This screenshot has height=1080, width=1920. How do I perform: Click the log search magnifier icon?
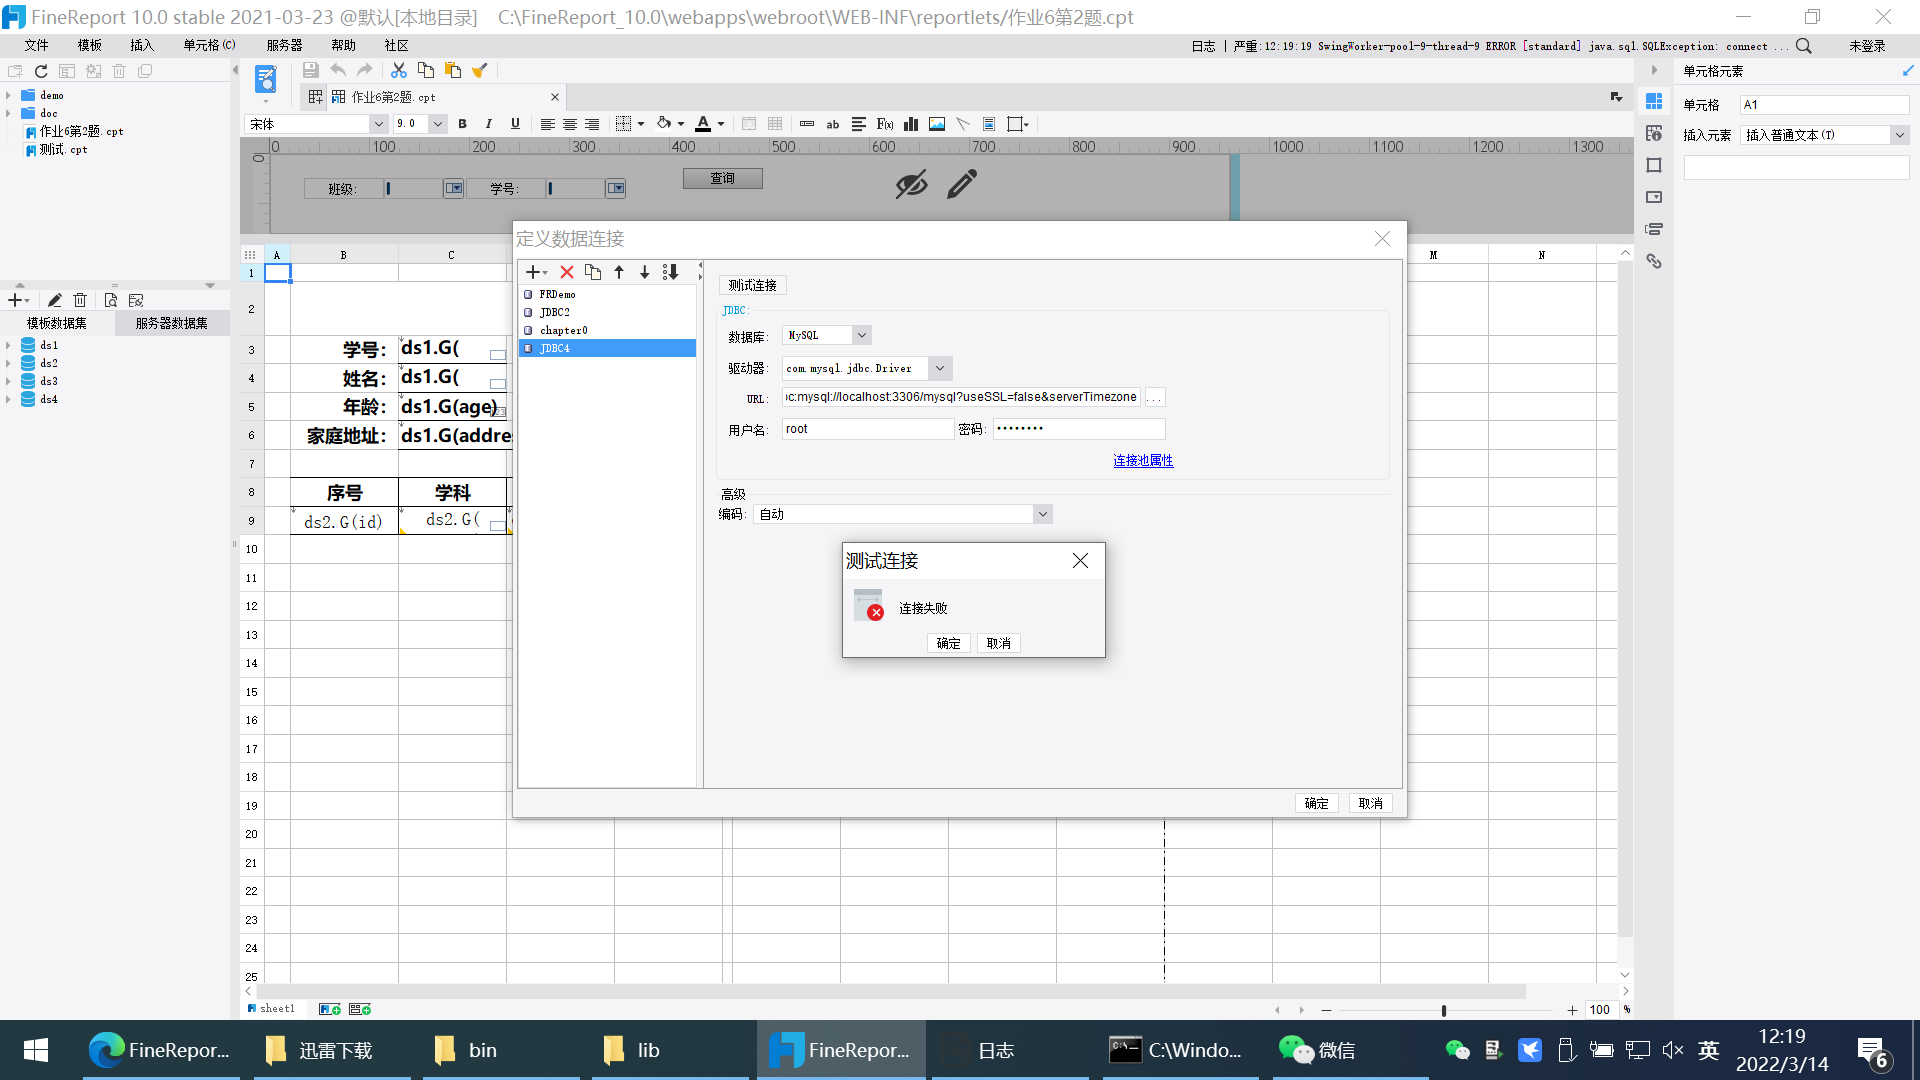coord(1804,46)
